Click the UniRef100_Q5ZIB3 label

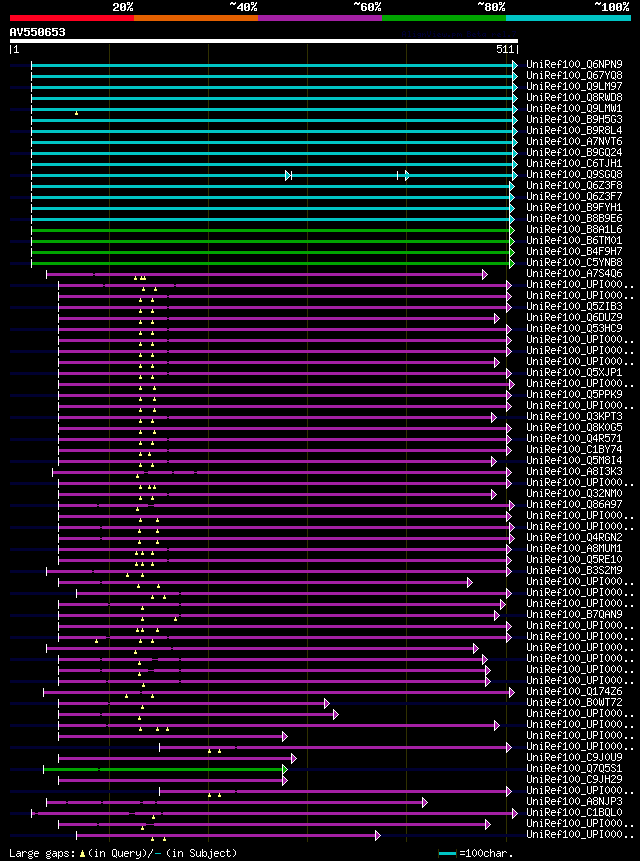(x=574, y=306)
